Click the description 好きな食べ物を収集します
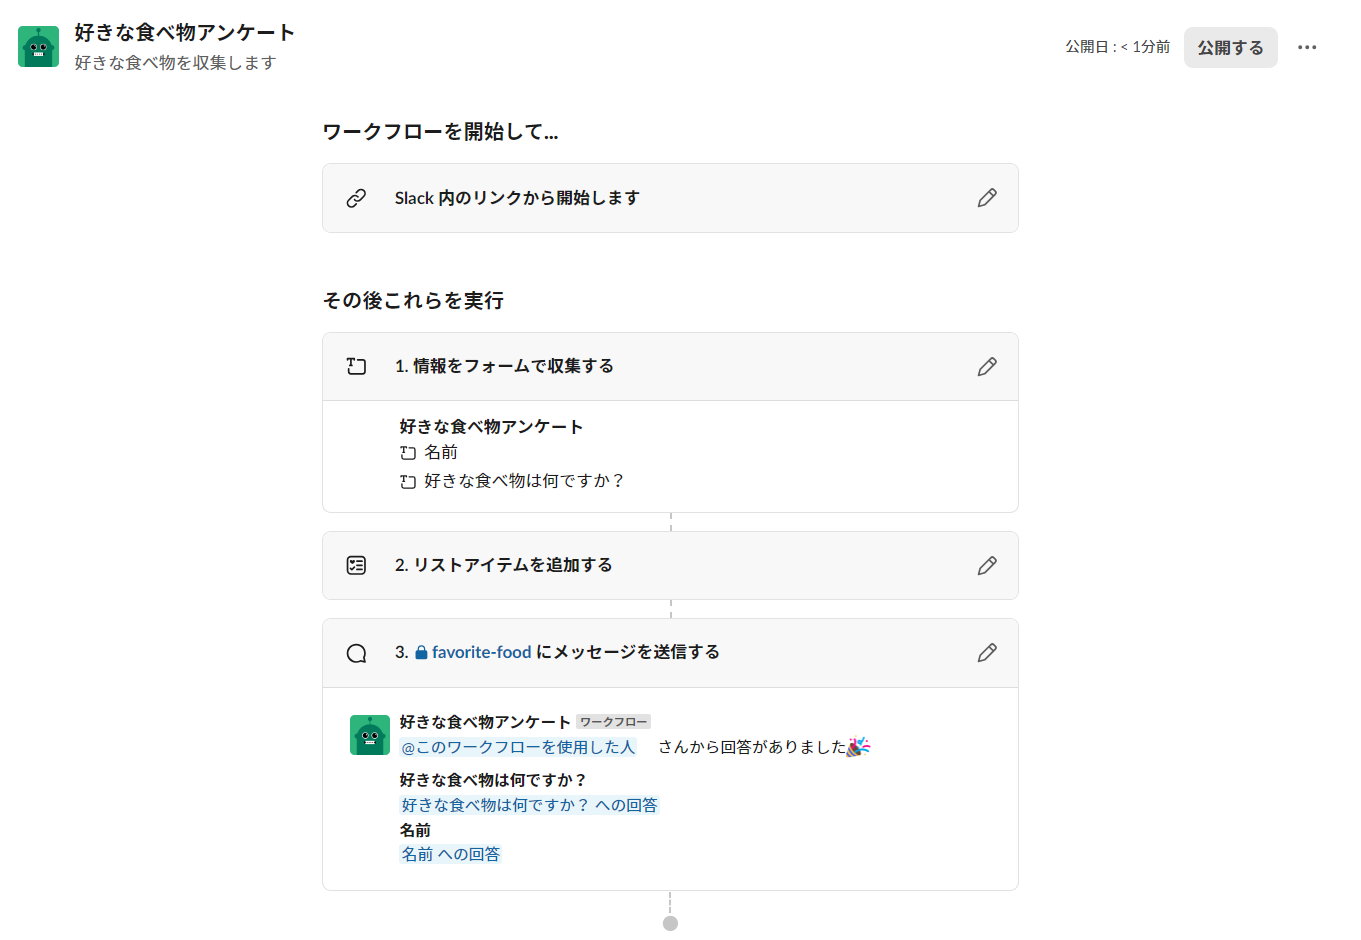Viewport: 1361px width, 940px height. coord(175,63)
